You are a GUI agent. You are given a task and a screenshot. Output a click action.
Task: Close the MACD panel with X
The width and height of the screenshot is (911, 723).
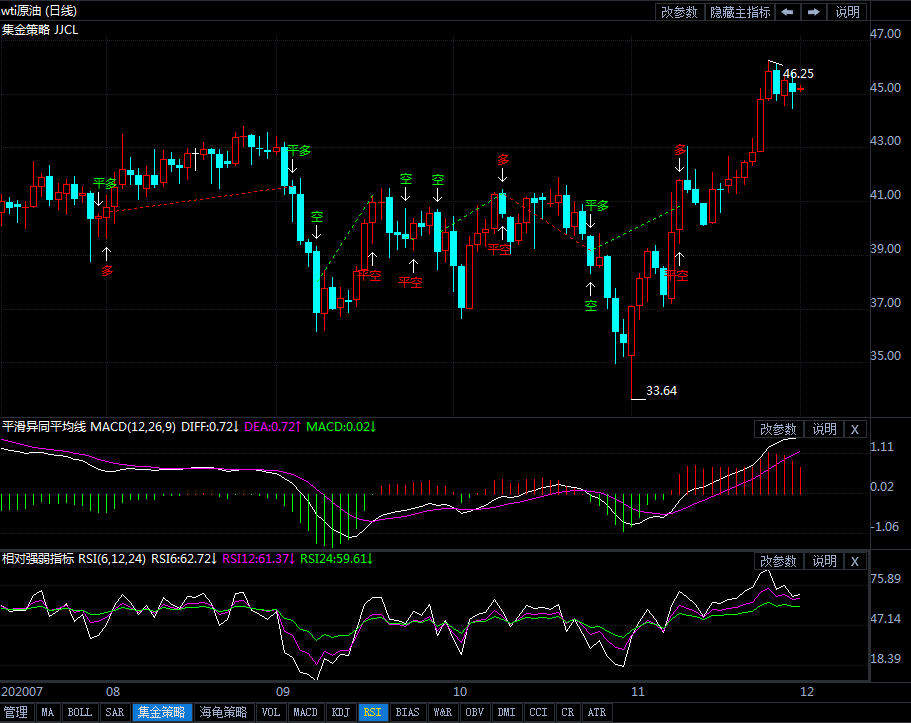[x=854, y=429]
